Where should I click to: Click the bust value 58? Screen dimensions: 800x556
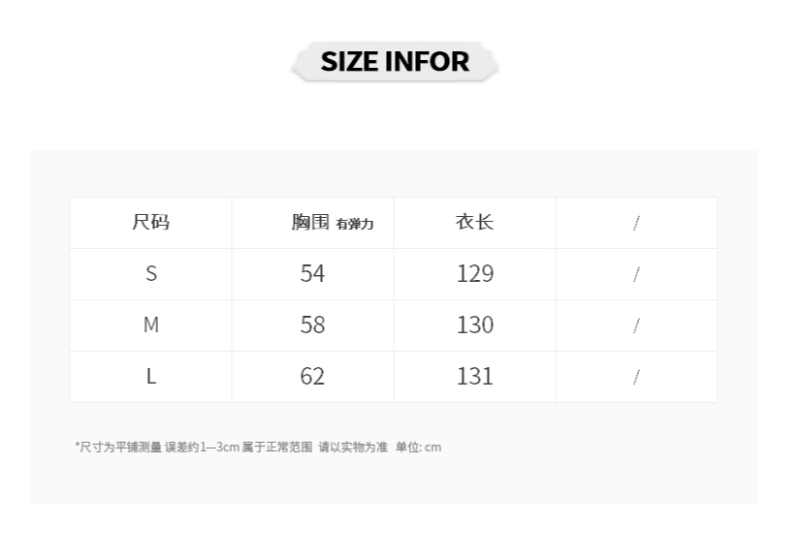tap(313, 325)
